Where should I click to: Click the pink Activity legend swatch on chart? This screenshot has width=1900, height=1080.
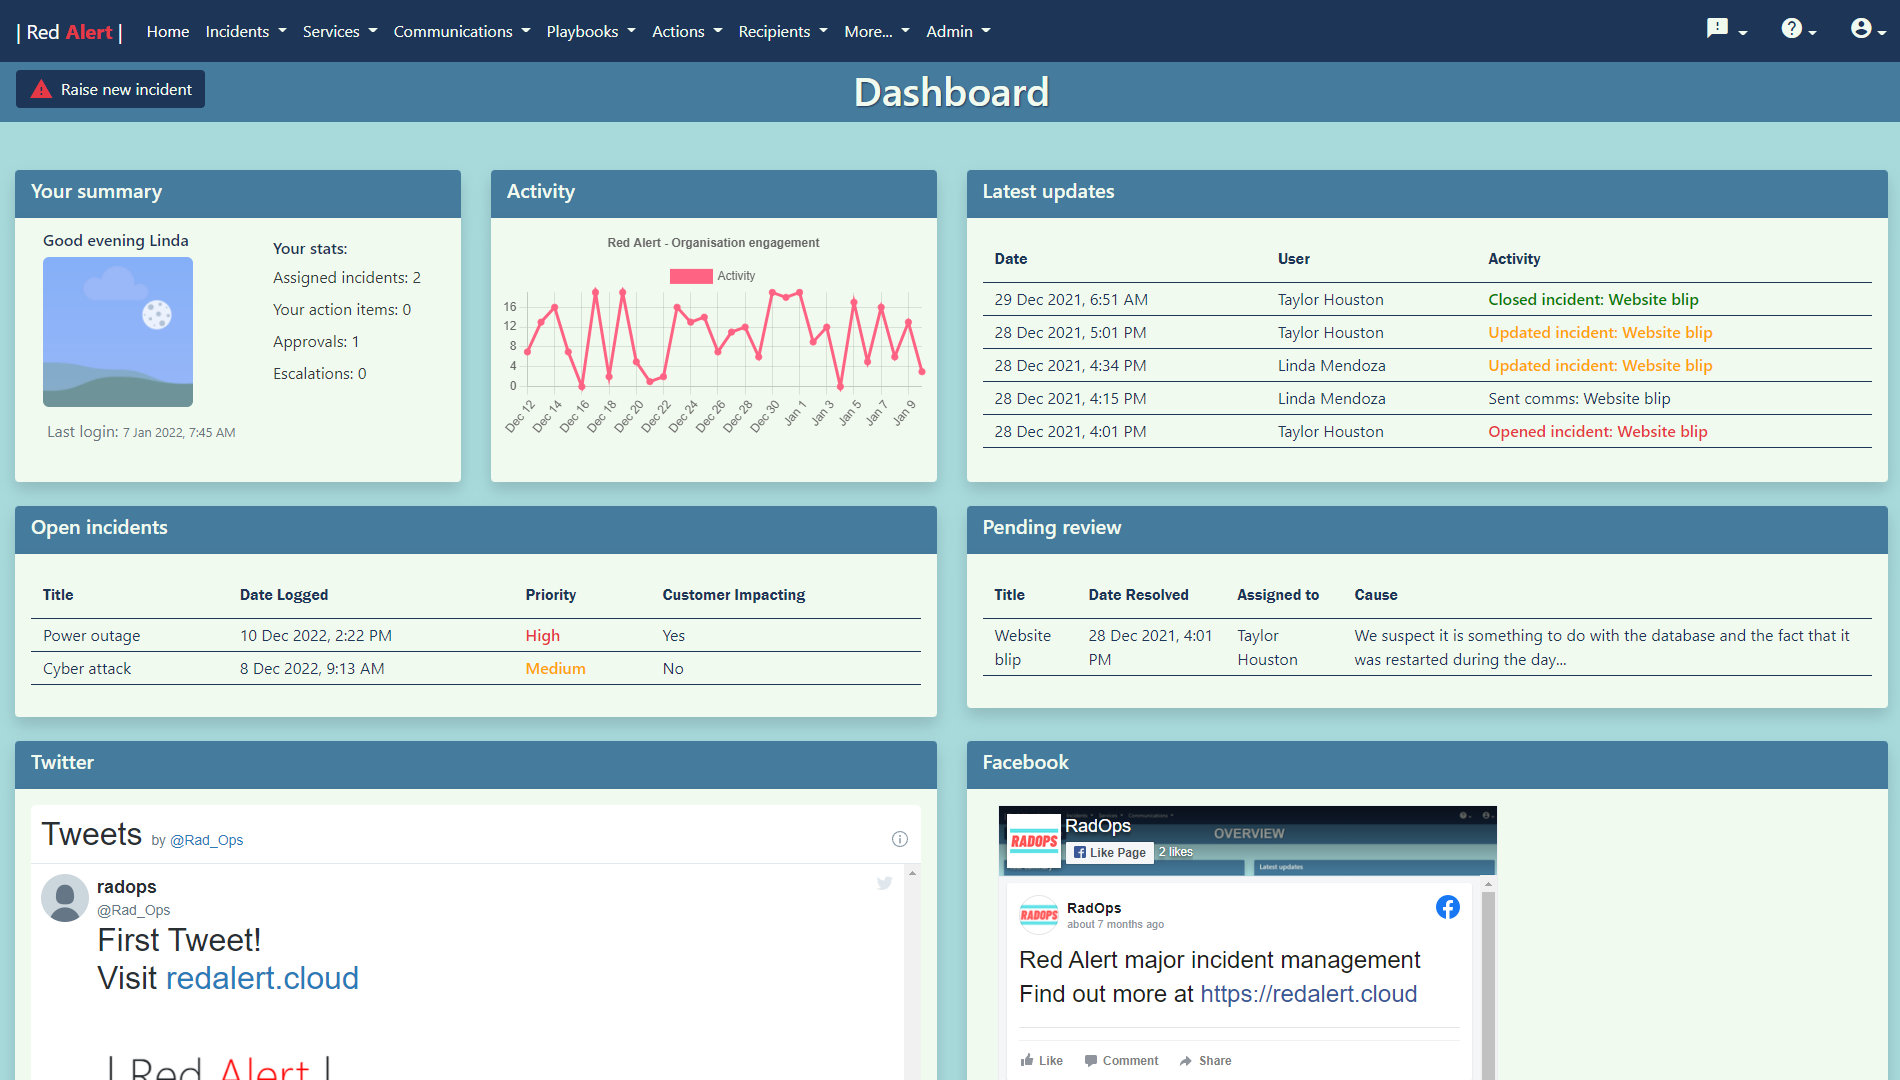pyautogui.click(x=691, y=275)
